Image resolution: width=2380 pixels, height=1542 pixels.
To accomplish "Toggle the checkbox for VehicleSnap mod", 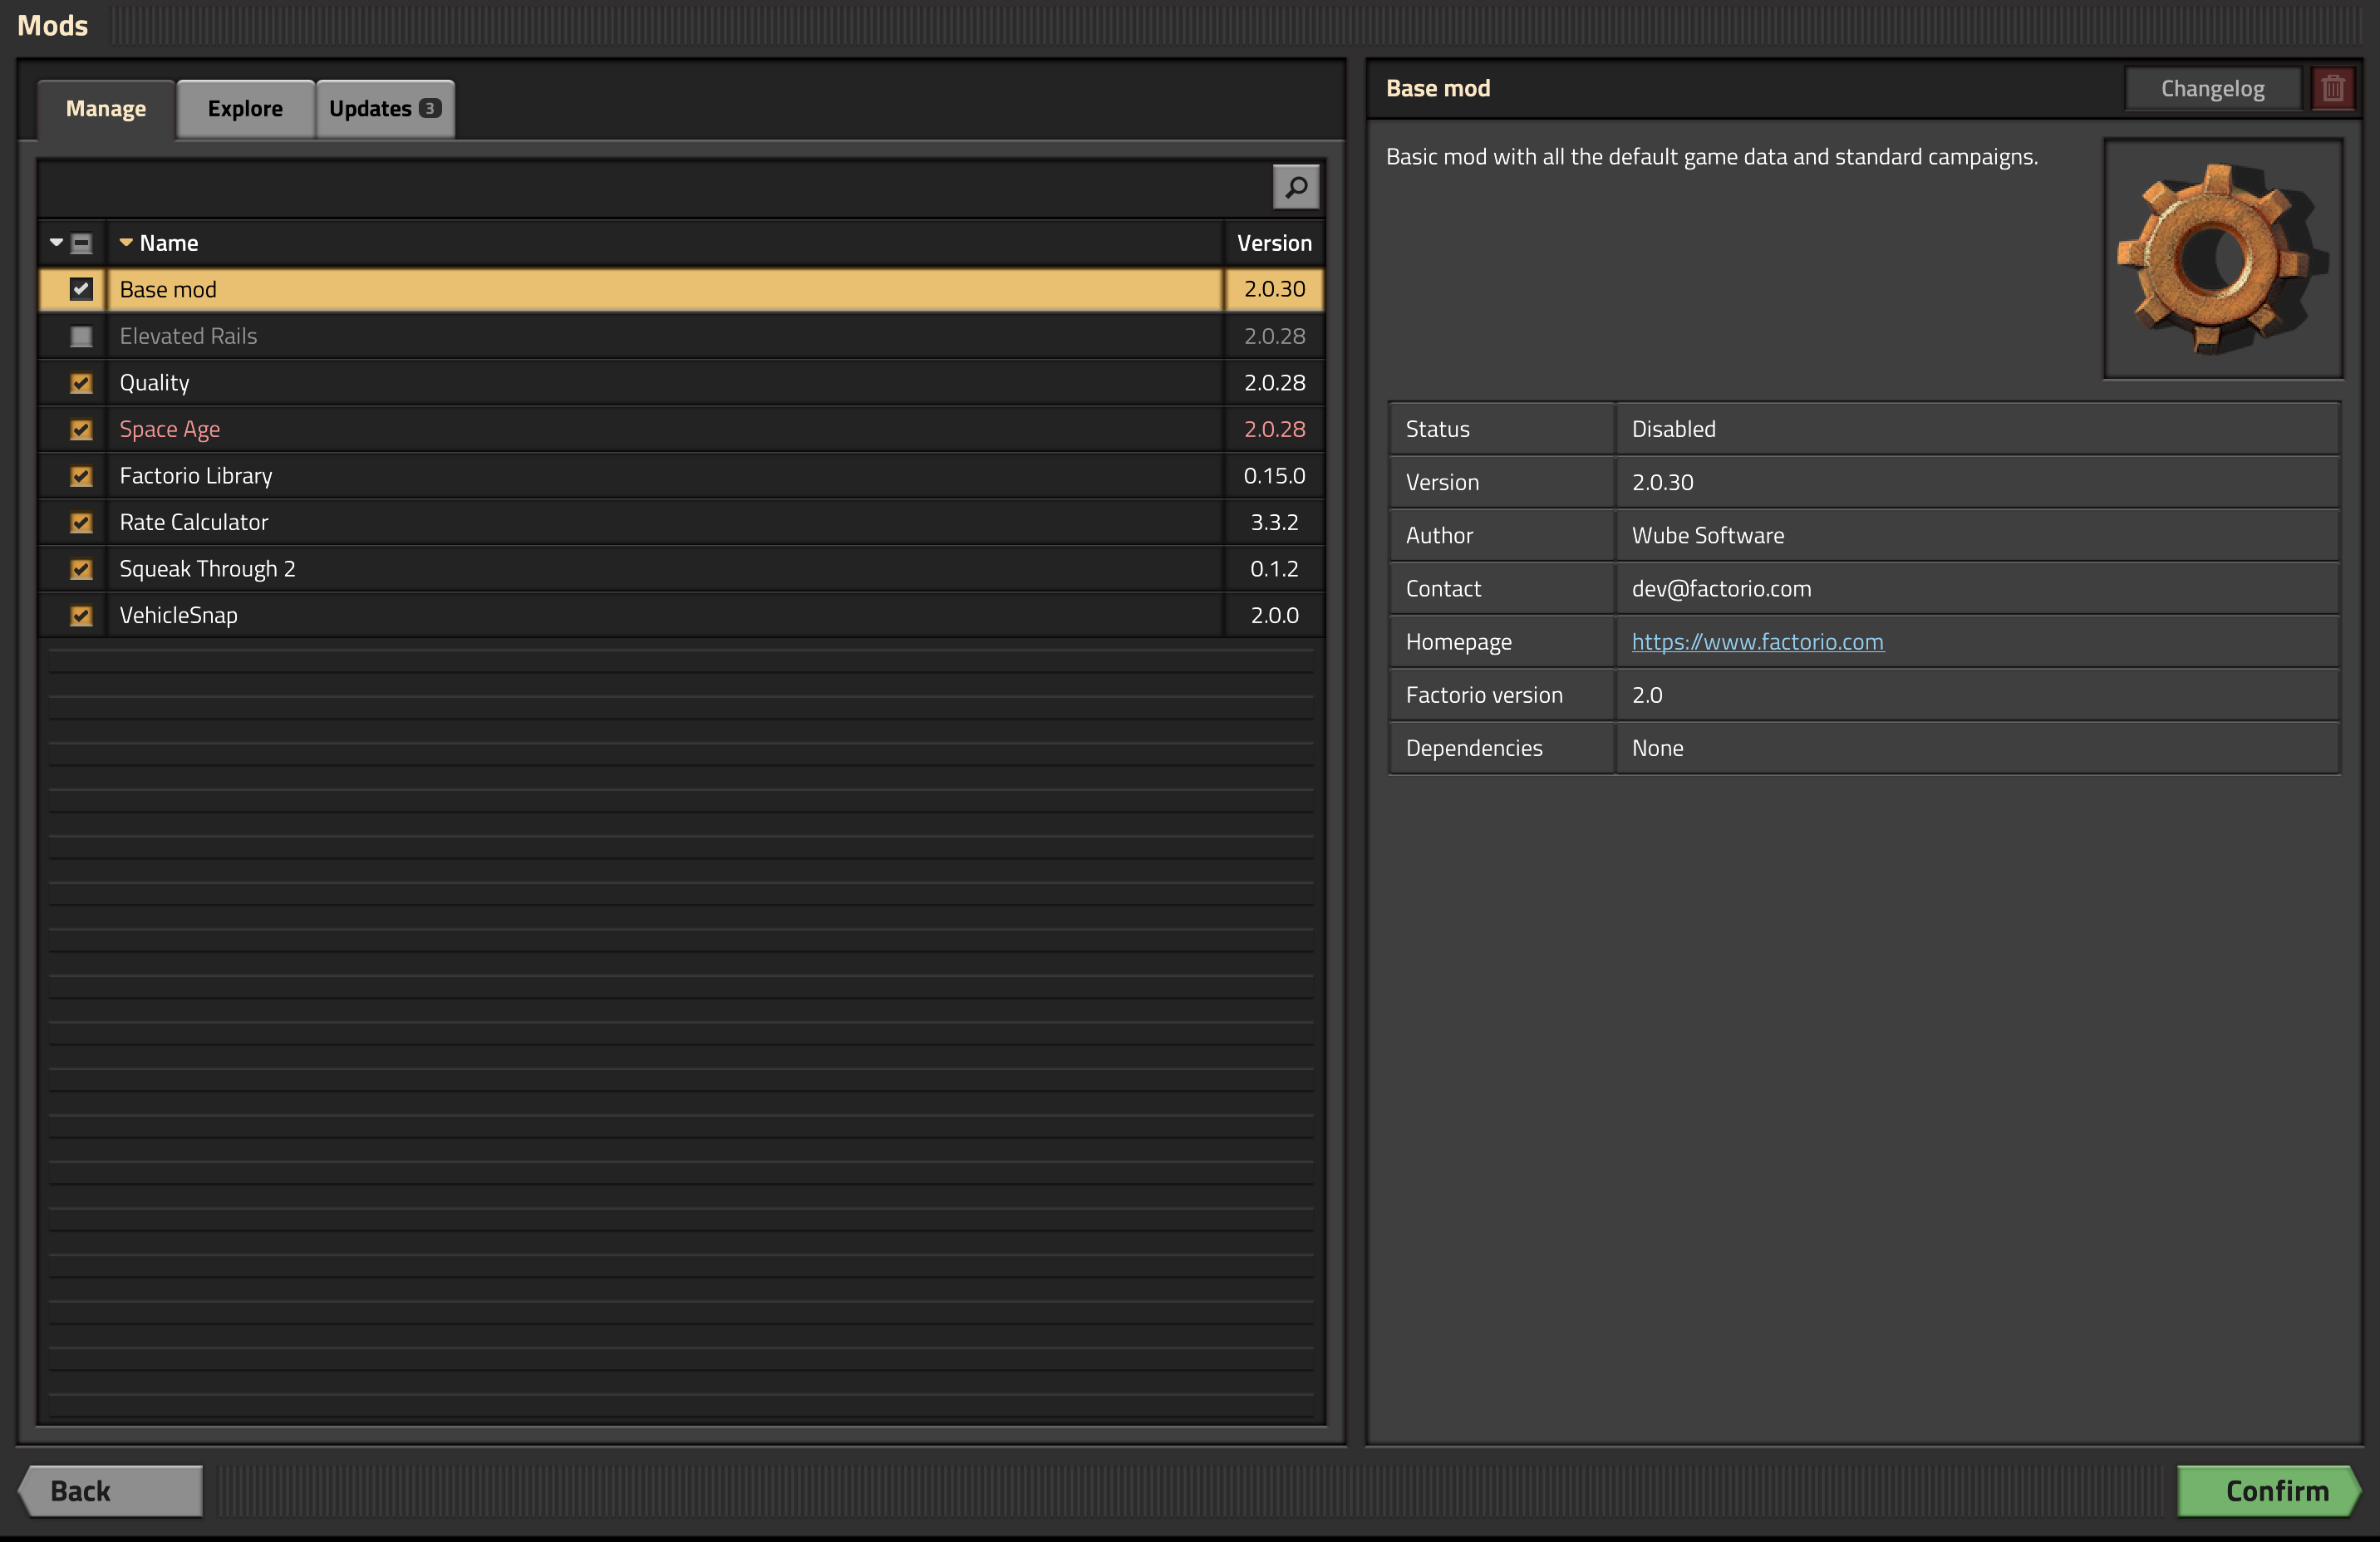I will (78, 614).
